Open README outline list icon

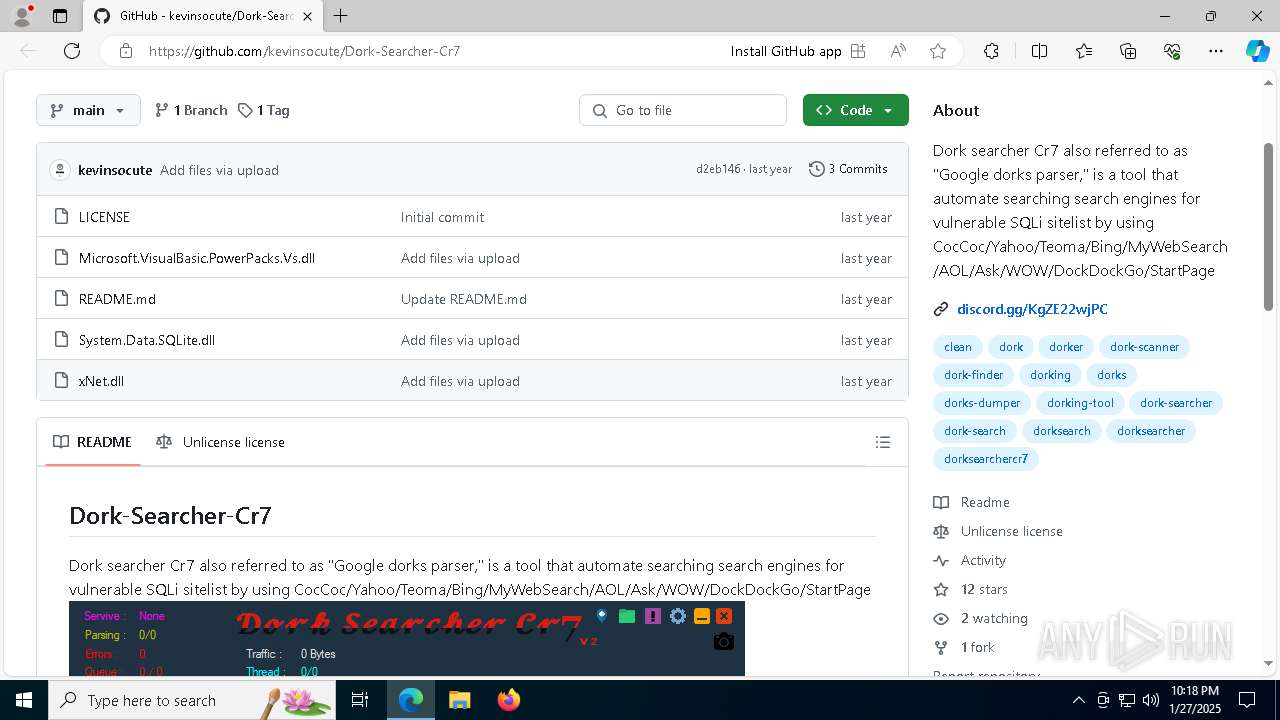(882, 442)
